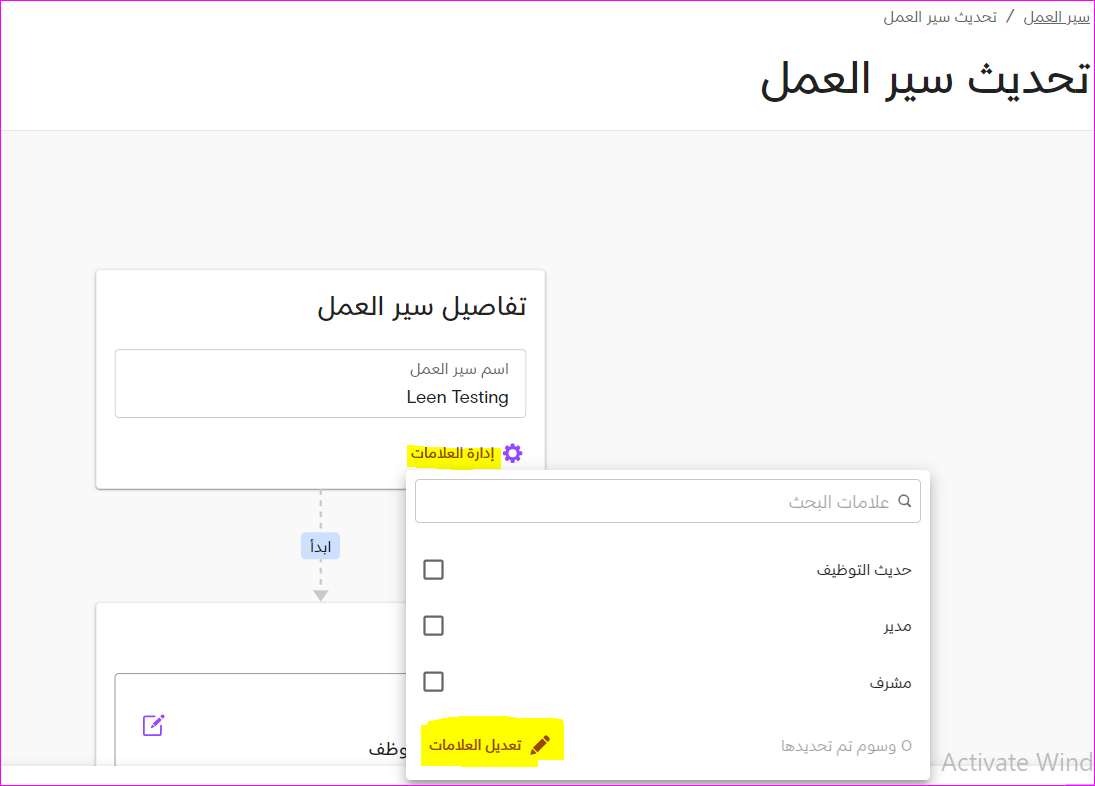Click the 0 وسوم تم تحديدها counter text
The width and height of the screenshot is (1095, 786).
click(x=846, y=745)
